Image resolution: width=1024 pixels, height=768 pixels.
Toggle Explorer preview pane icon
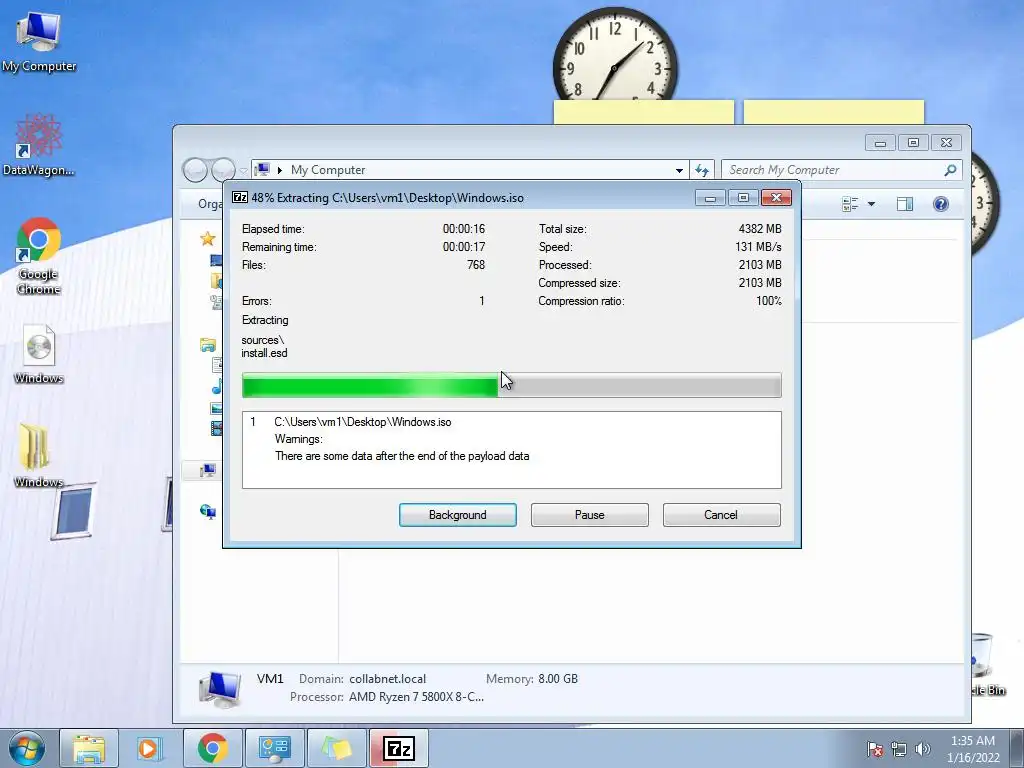(904, 204)
